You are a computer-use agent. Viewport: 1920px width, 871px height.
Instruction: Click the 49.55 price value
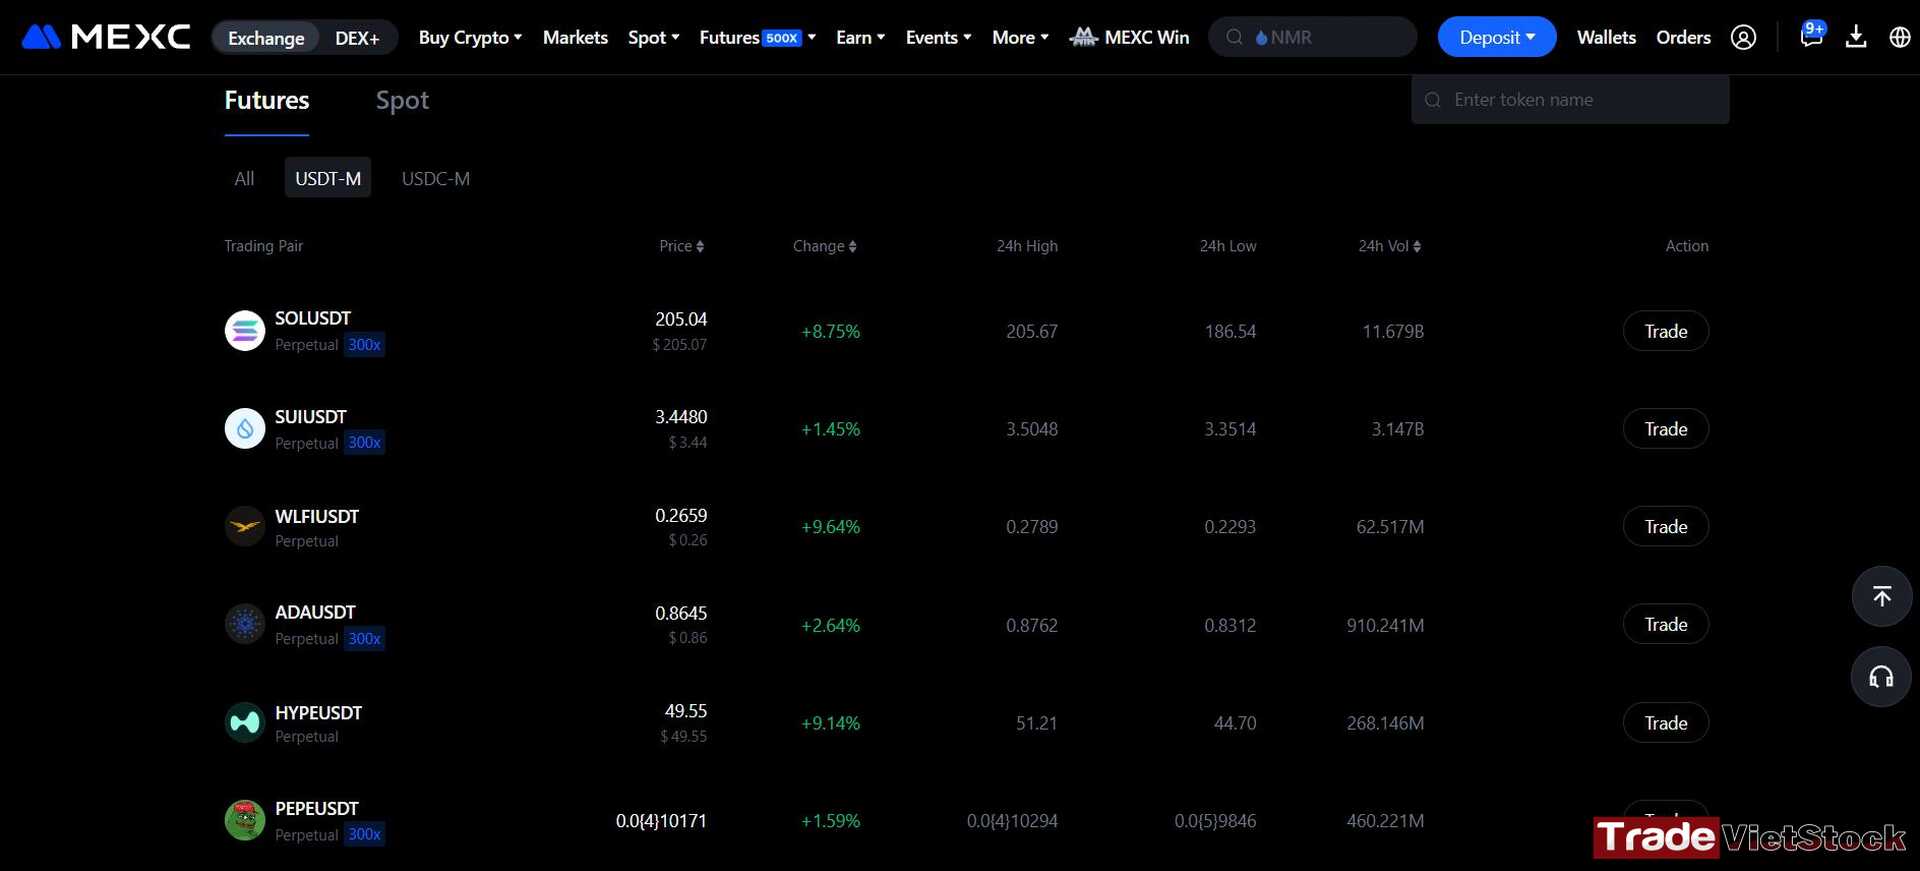tap(686, 711)
